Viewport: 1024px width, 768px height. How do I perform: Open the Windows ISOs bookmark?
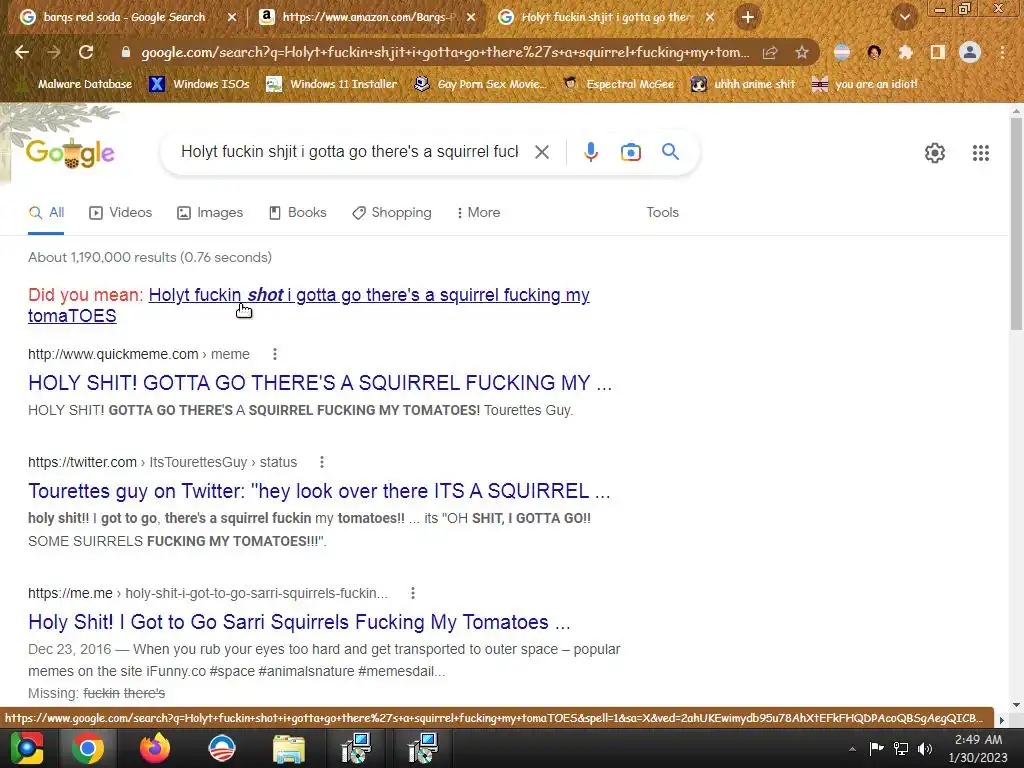coord(200,84)
